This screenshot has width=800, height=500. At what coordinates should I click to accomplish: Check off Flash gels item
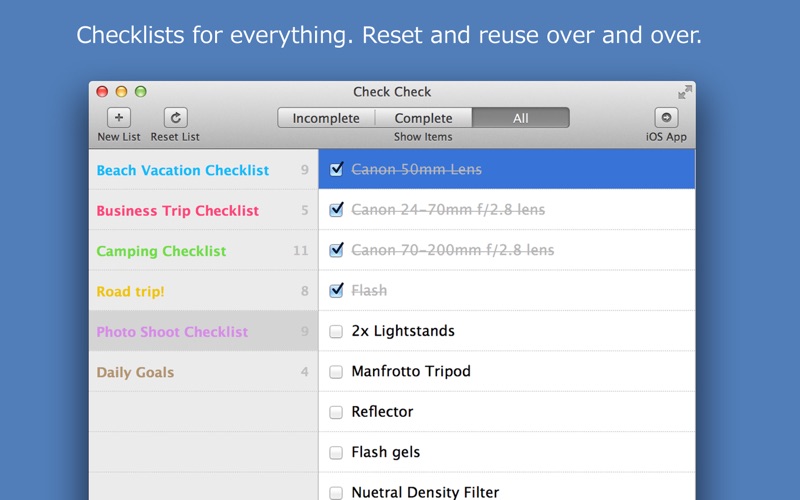tap(336, 452)
